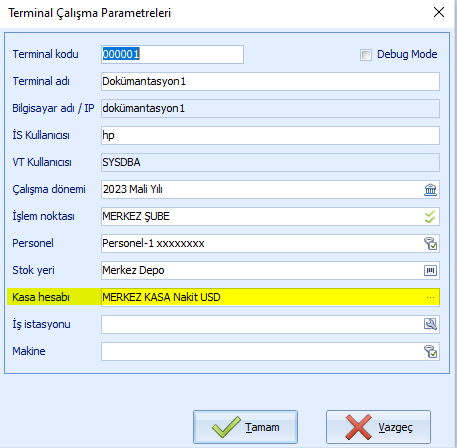Click the Merkez Depo value
This screenshot has height=448, width=457.
pyautogui.click(x=133, y=270)
